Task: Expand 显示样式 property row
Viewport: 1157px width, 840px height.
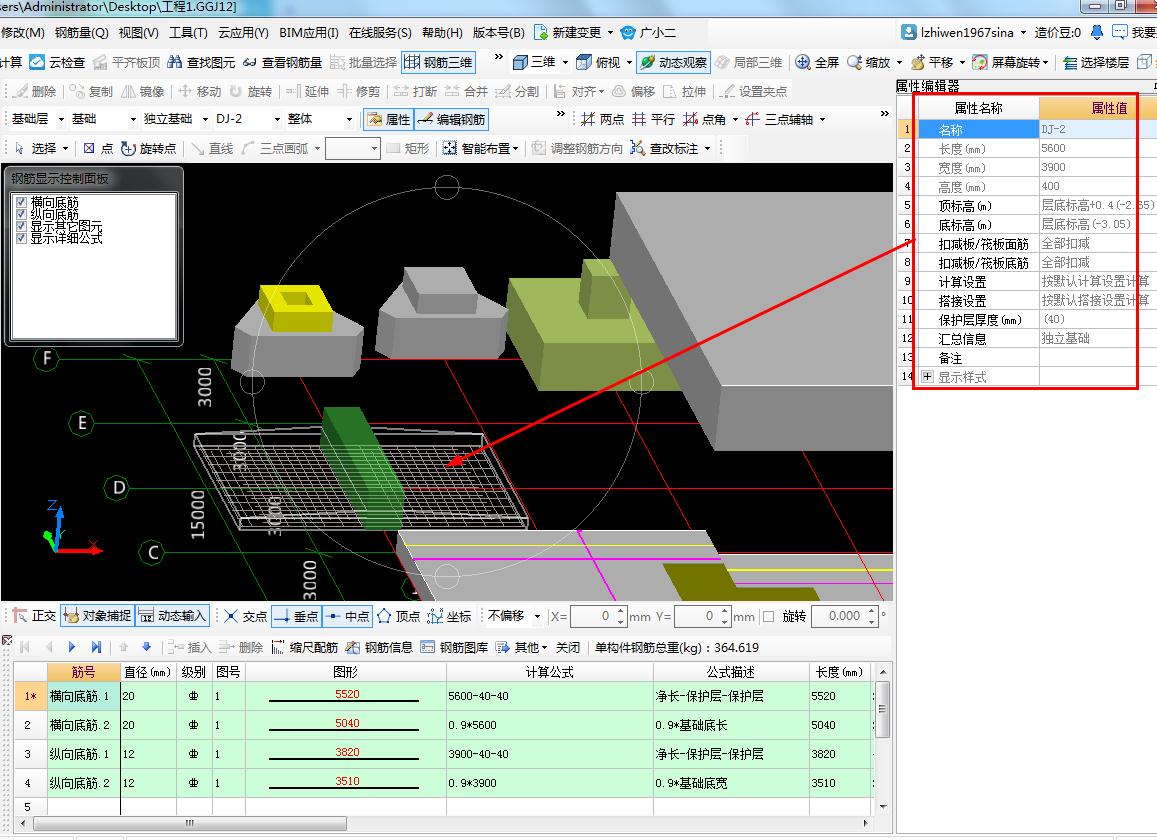Action: (928, 377)
